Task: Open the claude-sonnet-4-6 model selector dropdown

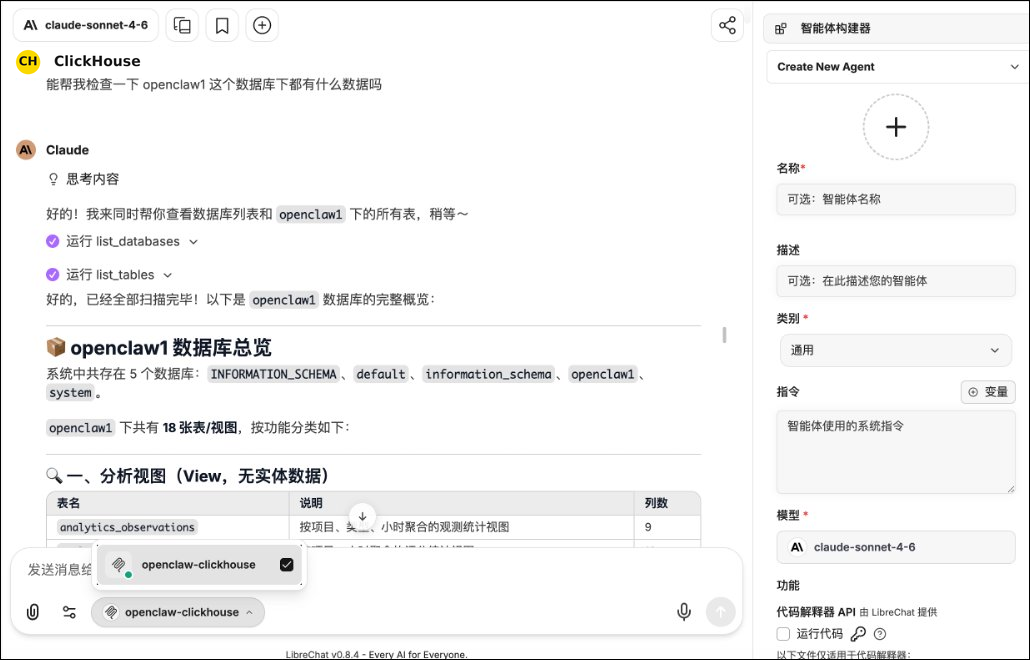Action: coord(86,25)
